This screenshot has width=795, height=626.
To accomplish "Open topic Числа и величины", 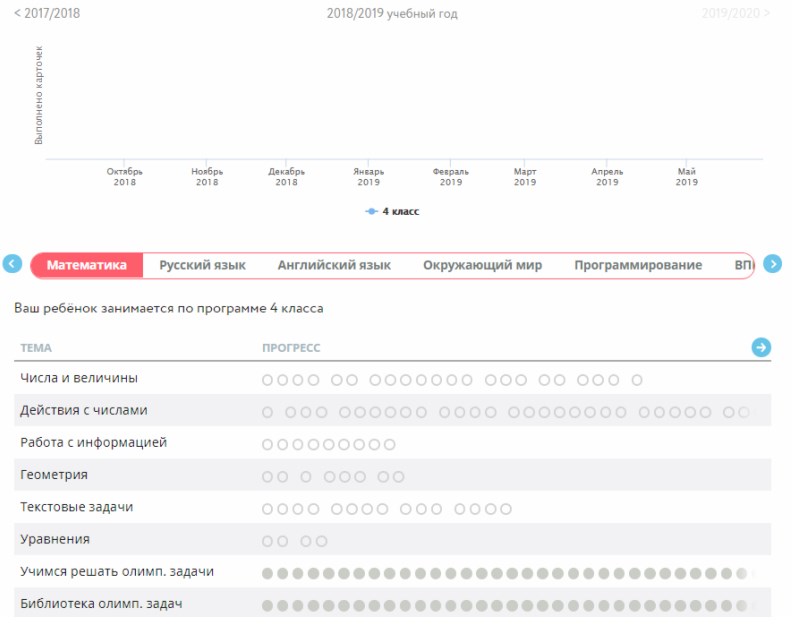I will (79, 378).
